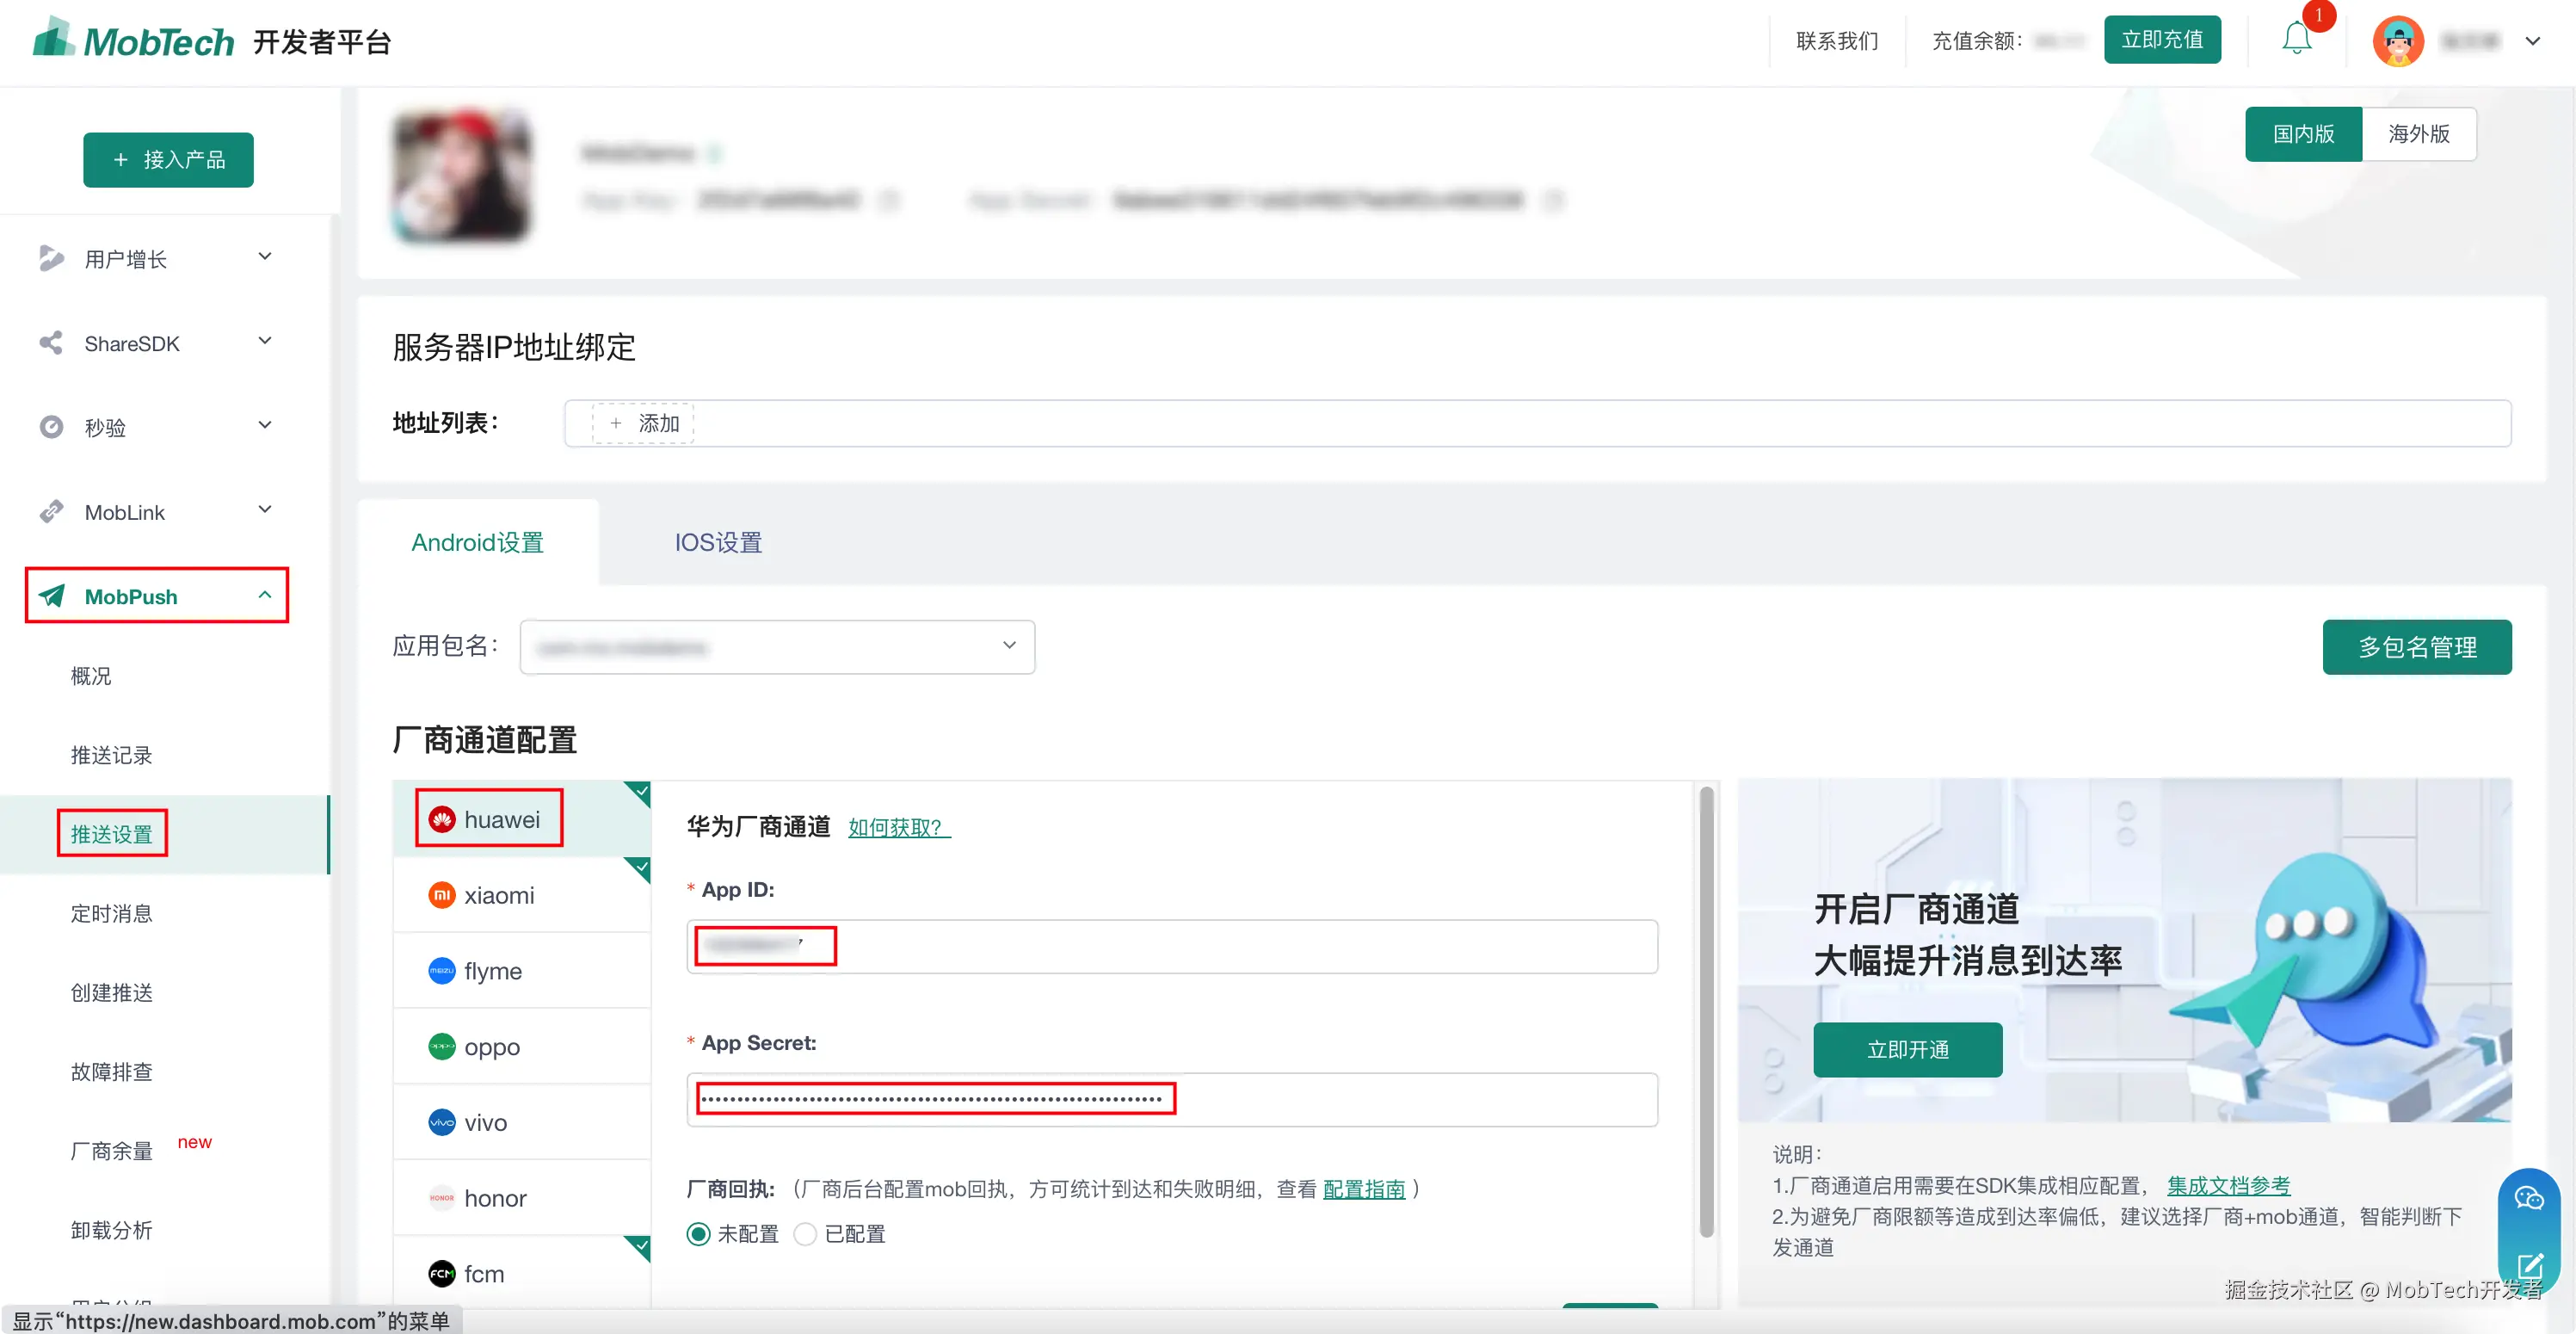Open 厂商余量 in the sidebar
Viewport: 2576px width, 1334px height.
112,1150
